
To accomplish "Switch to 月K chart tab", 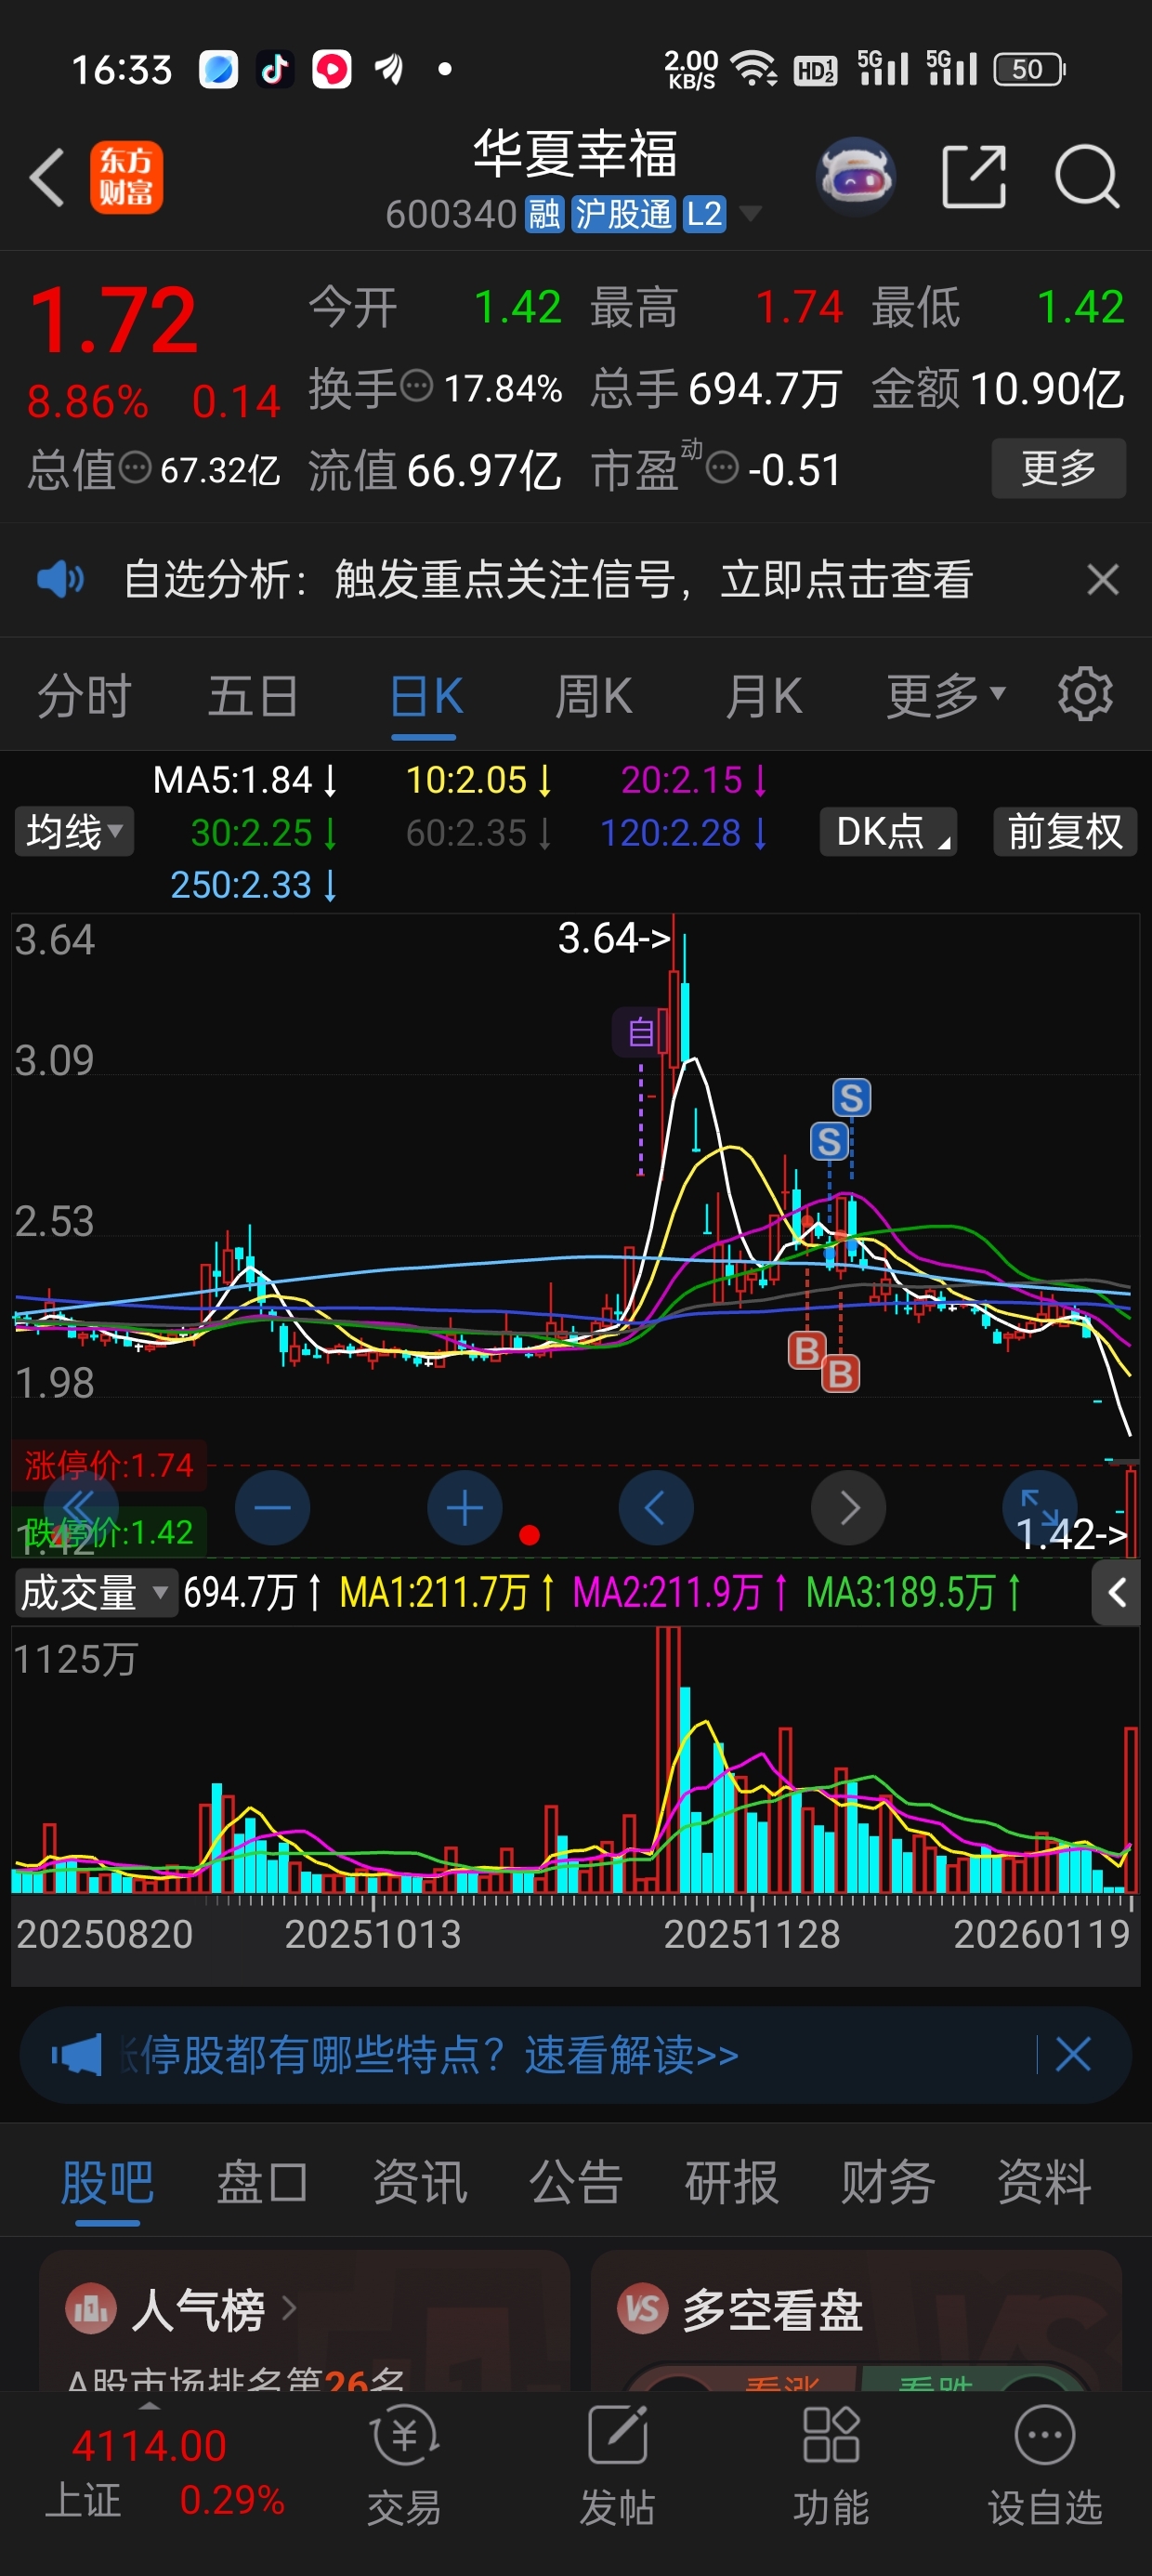I will coord(763,695).
